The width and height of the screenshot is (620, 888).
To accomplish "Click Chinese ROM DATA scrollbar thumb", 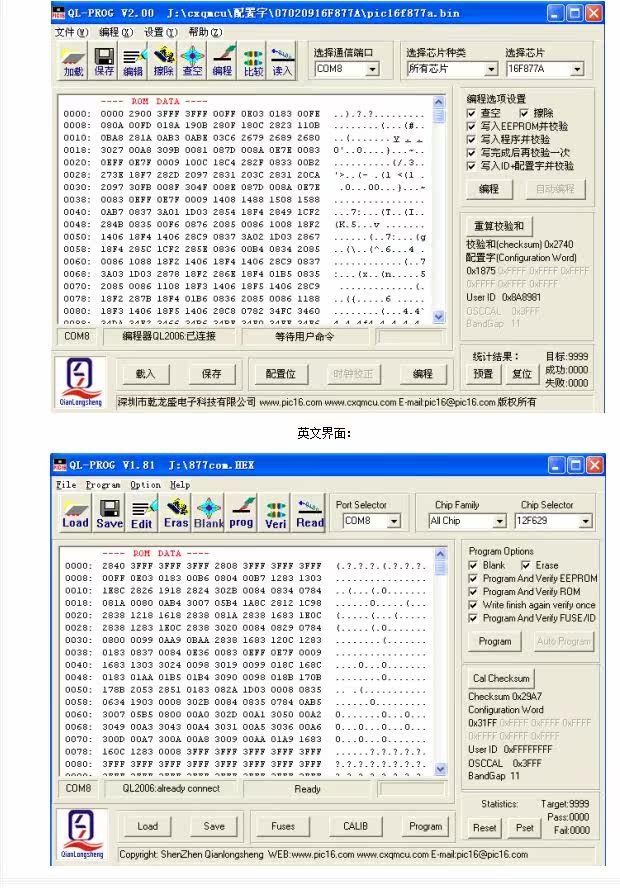I will [x=439, y=116].
